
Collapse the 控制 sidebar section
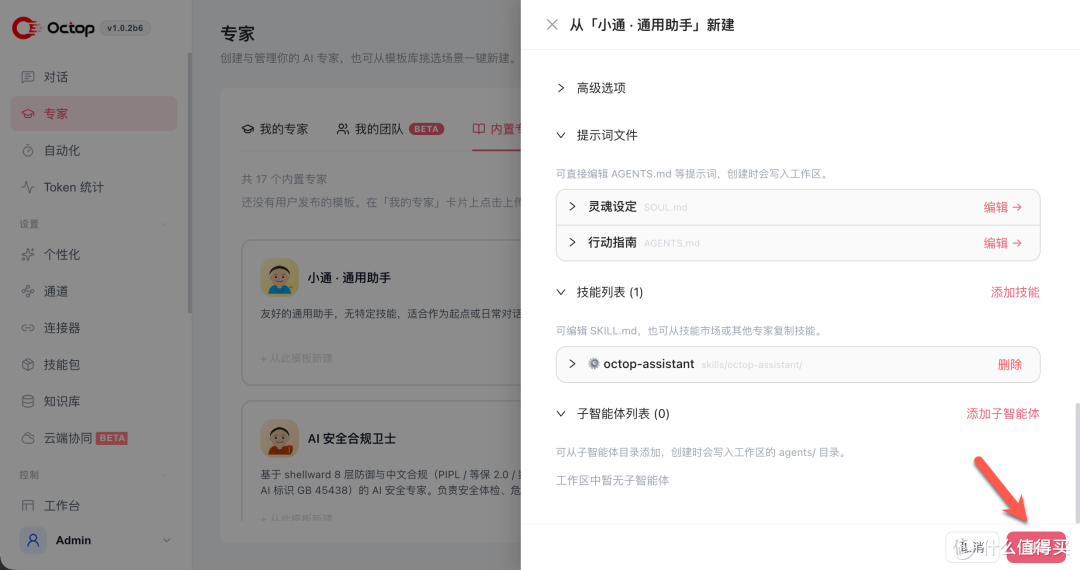click(163, 475)
